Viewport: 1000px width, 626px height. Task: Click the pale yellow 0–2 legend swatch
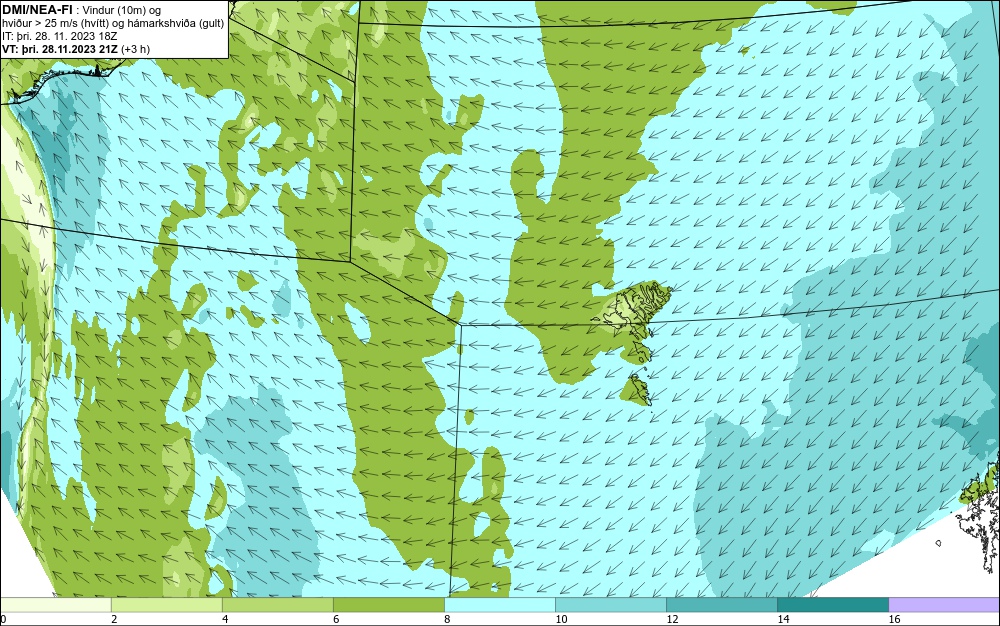pos(55,604)
